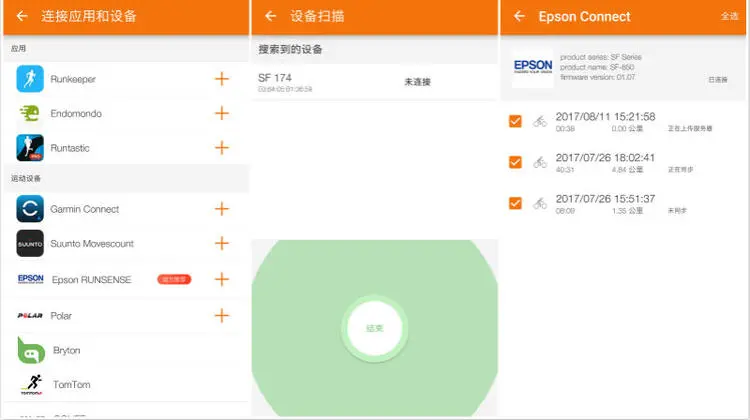Uncheck the 2017/08/11 15:21:58 activity
Screen dimensions: 750x420
(x=515, y=122)
